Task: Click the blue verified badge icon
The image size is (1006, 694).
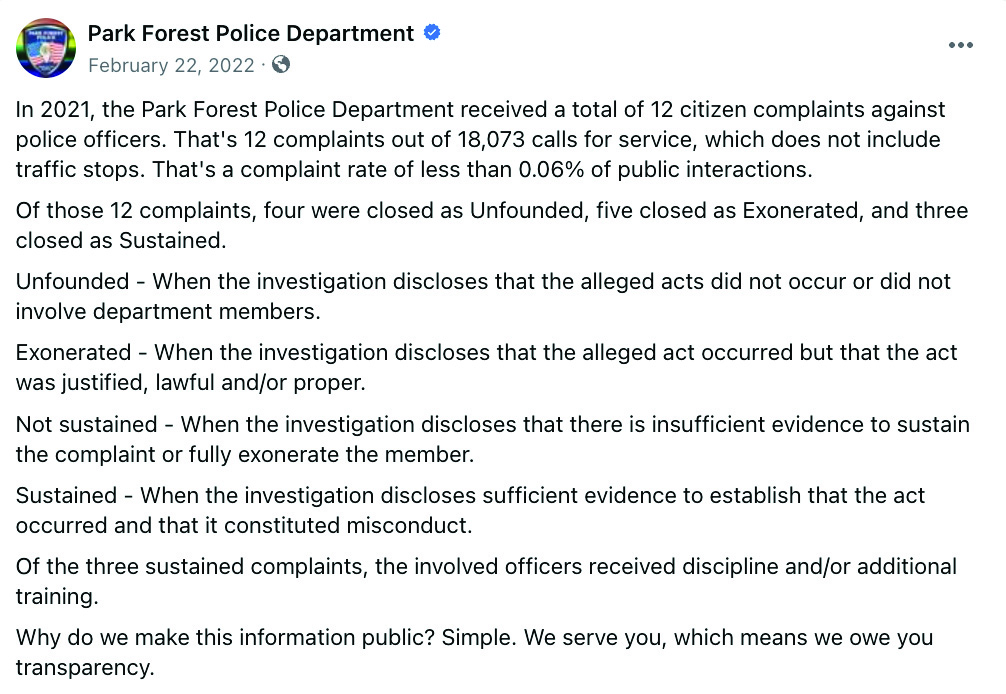Action: (x=431, y=33)
